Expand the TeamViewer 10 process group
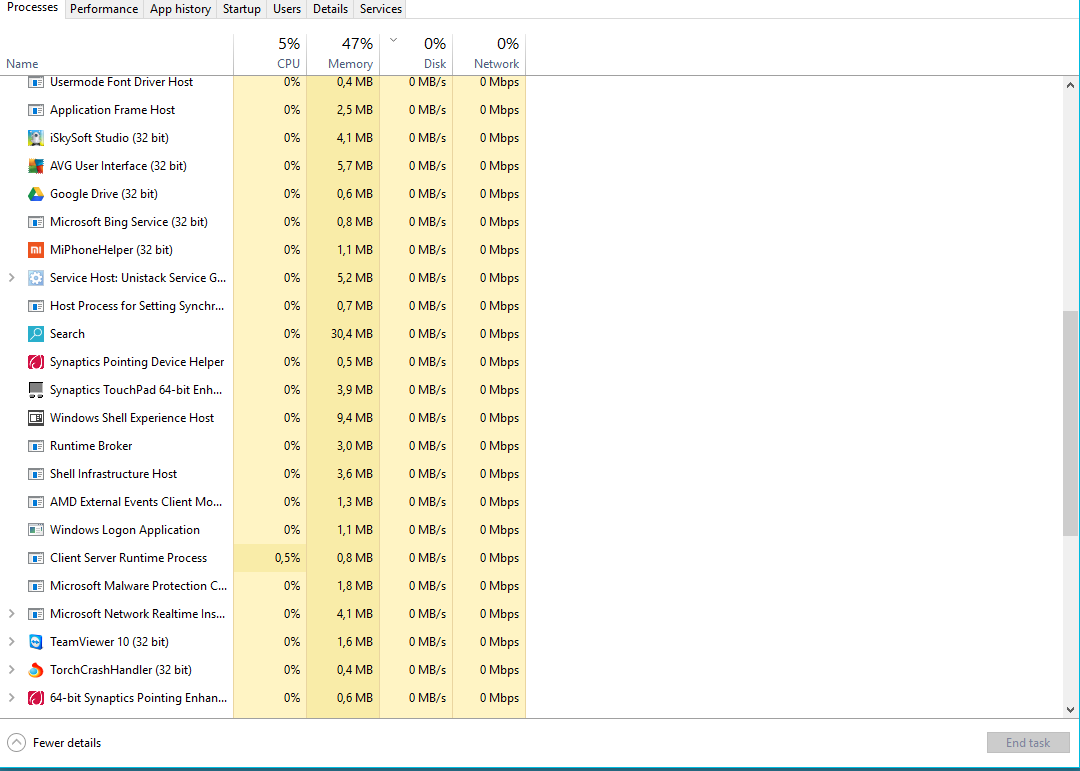 [11, 642]
